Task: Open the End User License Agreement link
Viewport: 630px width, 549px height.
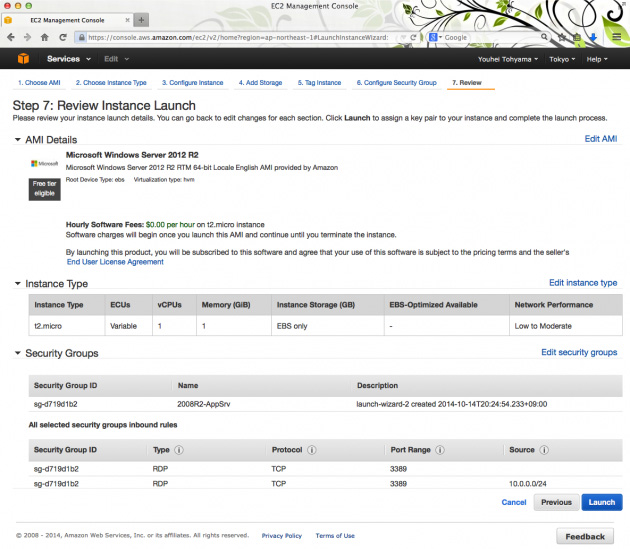Action: click(115, 262)
